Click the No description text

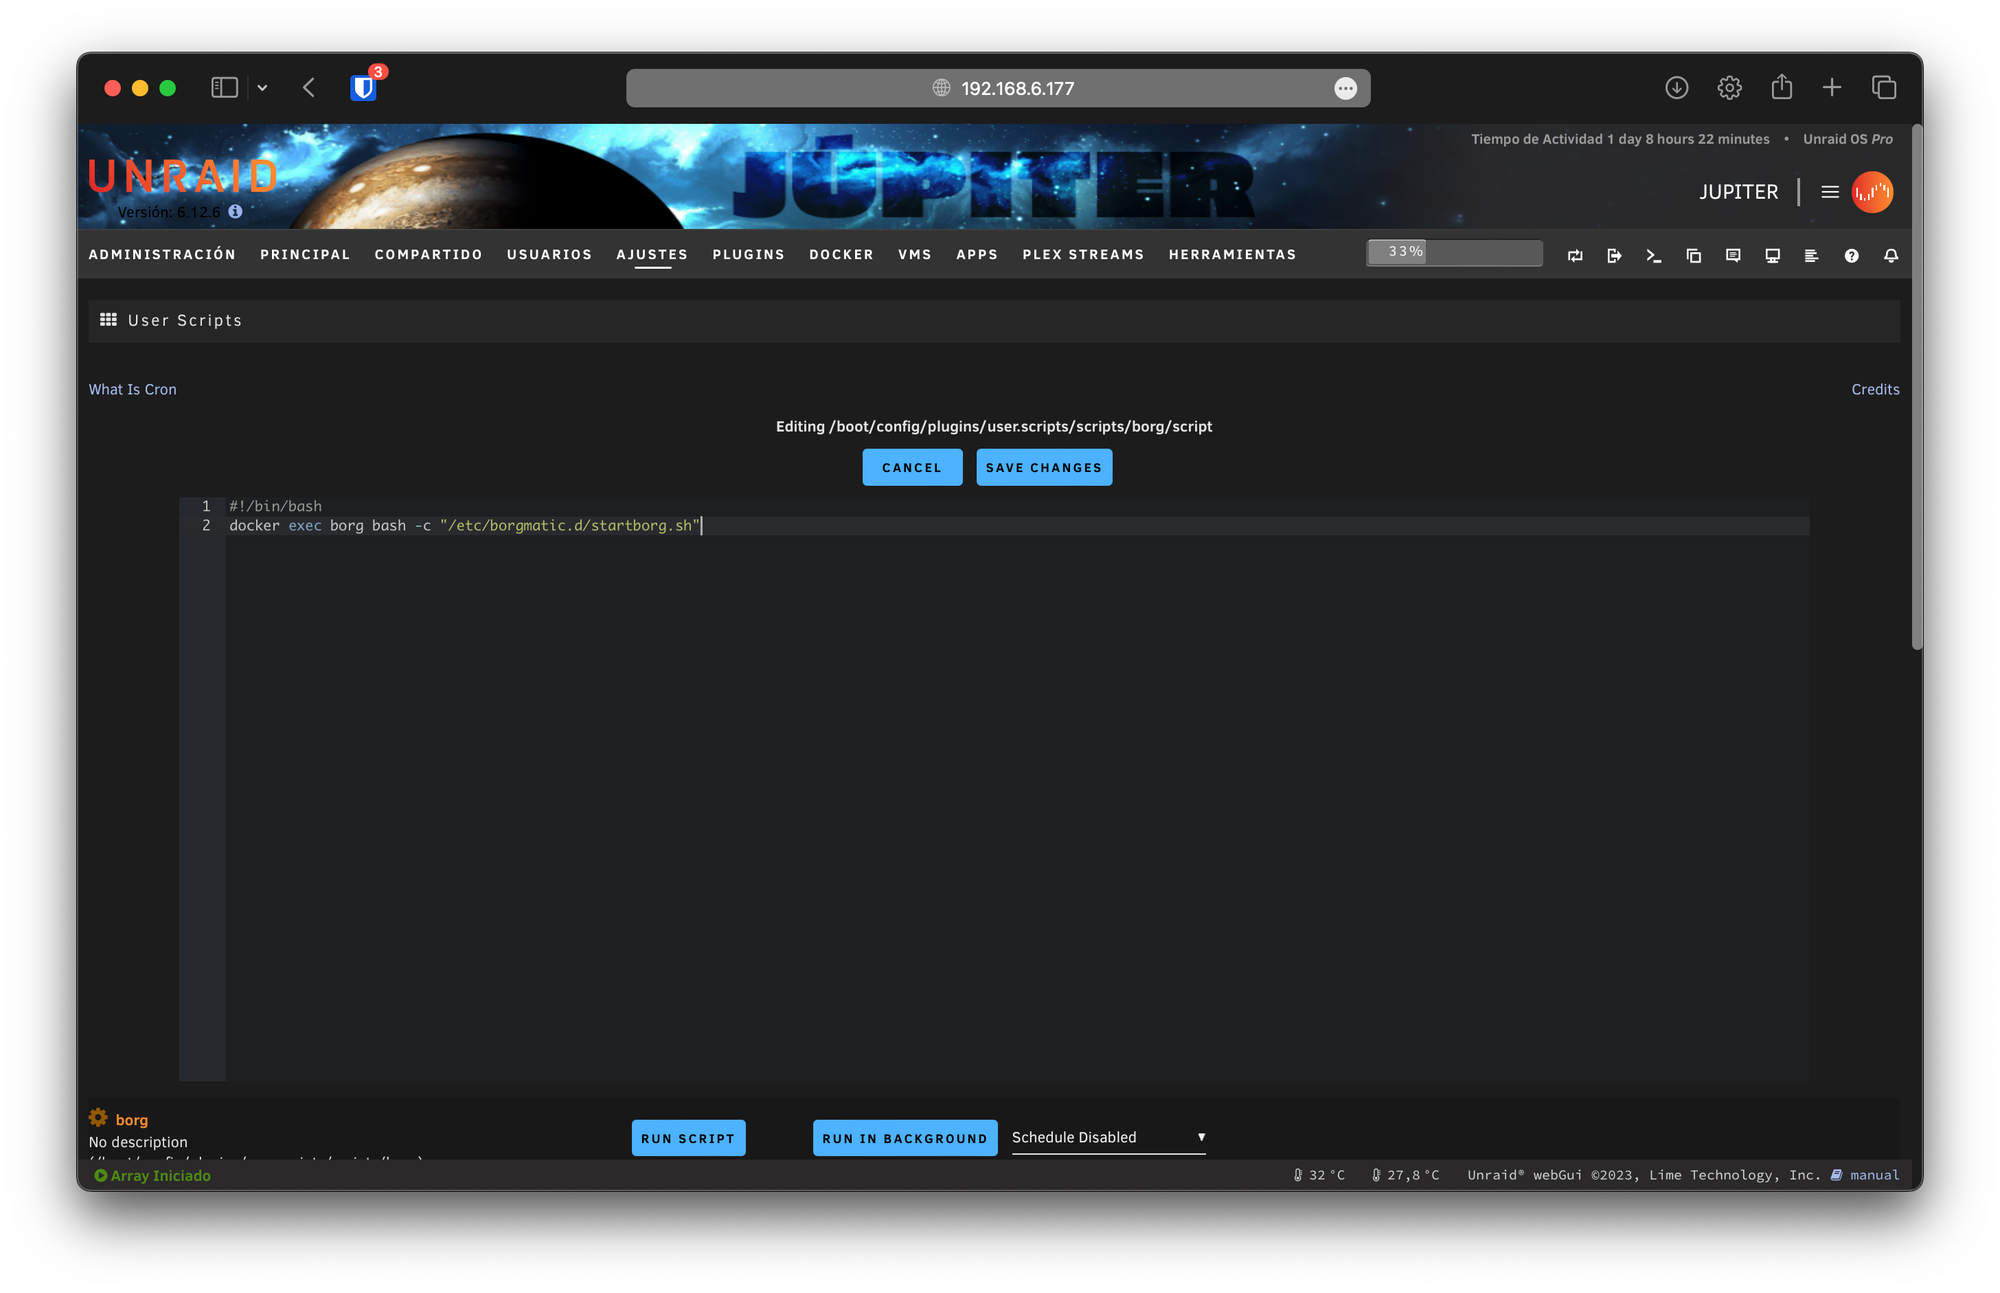tap(138, 1142)
